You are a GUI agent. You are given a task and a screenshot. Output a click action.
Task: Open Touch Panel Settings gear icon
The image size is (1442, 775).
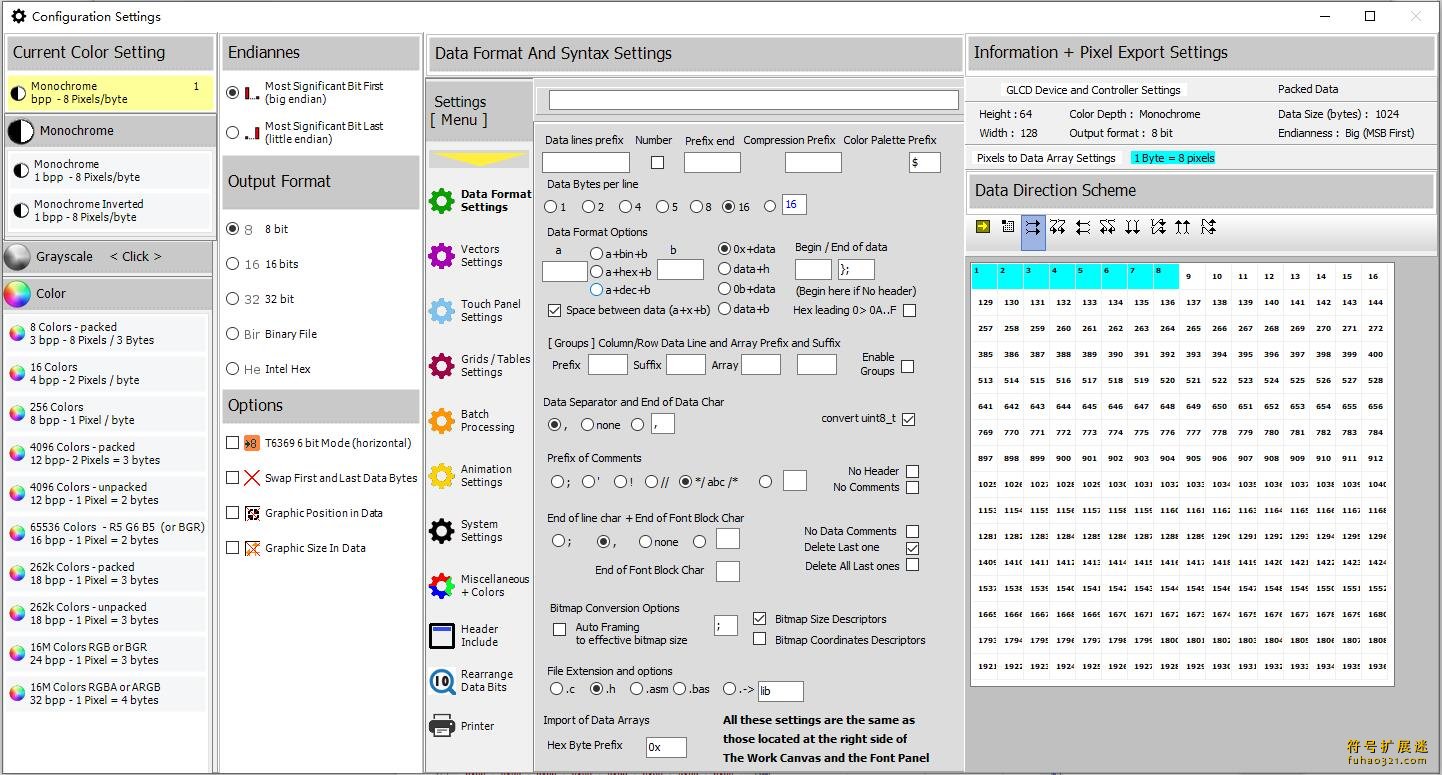click(x=441, y=311)
